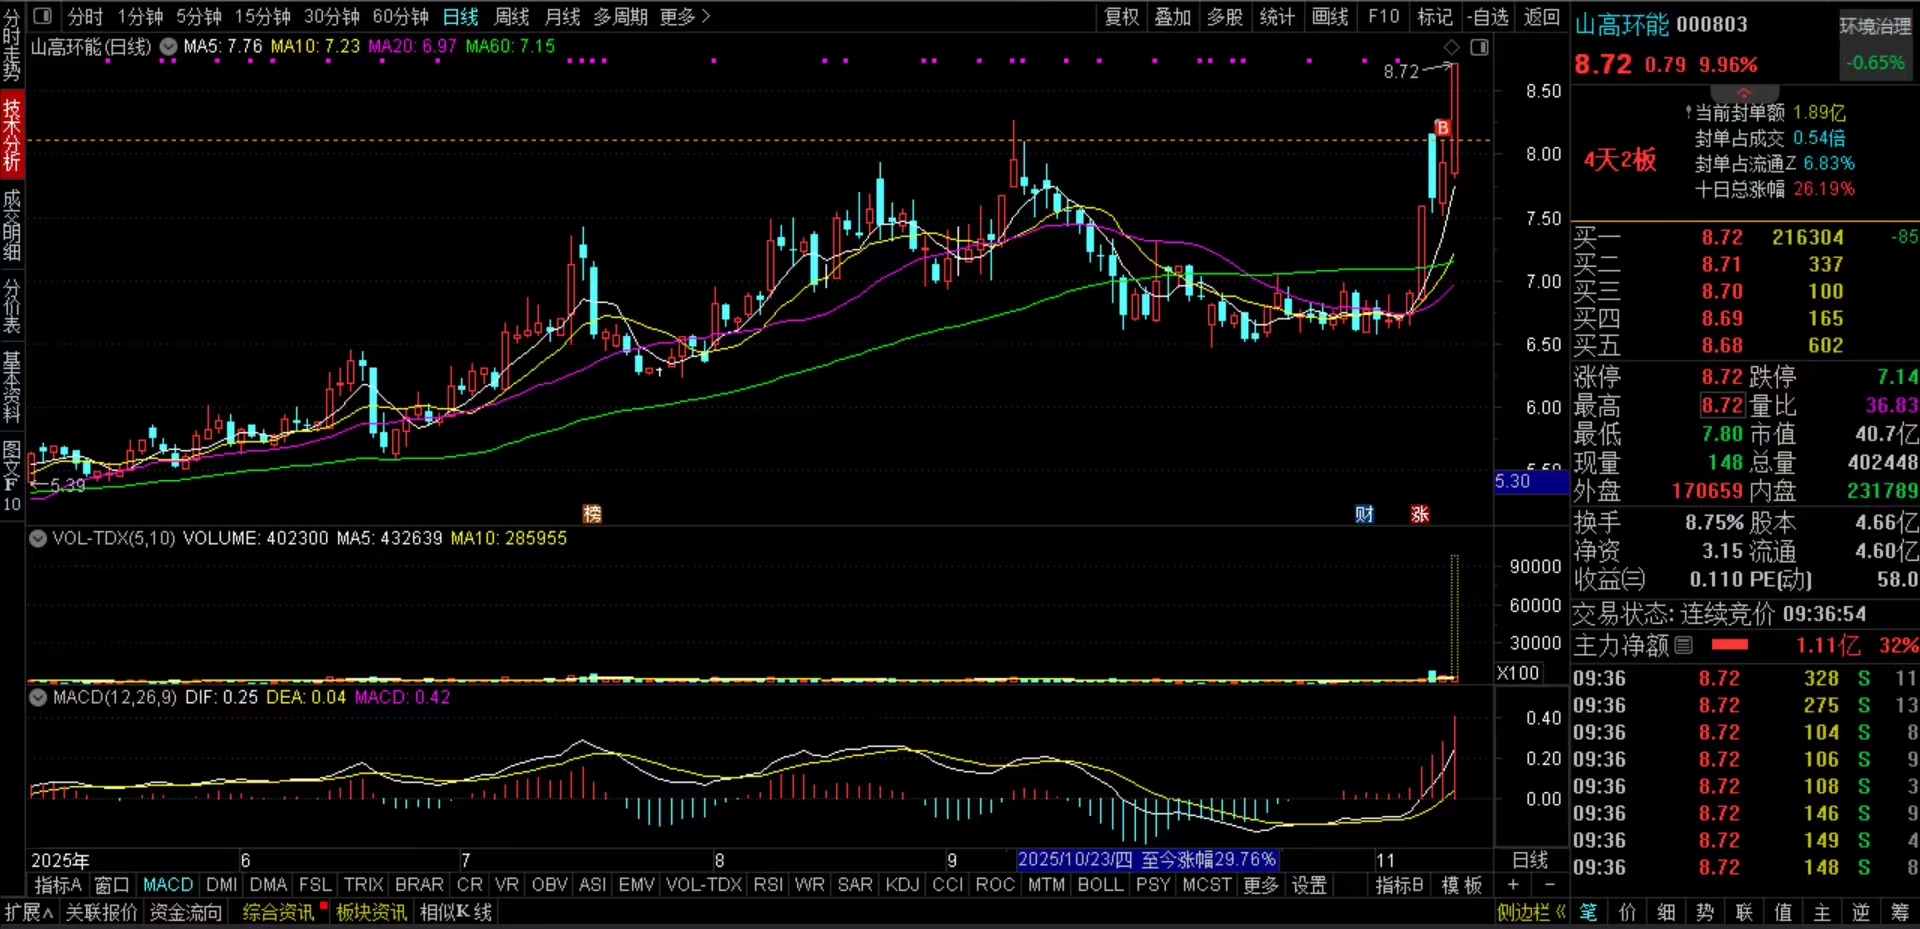Viewport: 1920px width, 929px height.
Task: Toggle 复权 price adjustment
Action: click(x=1121, y=17)
